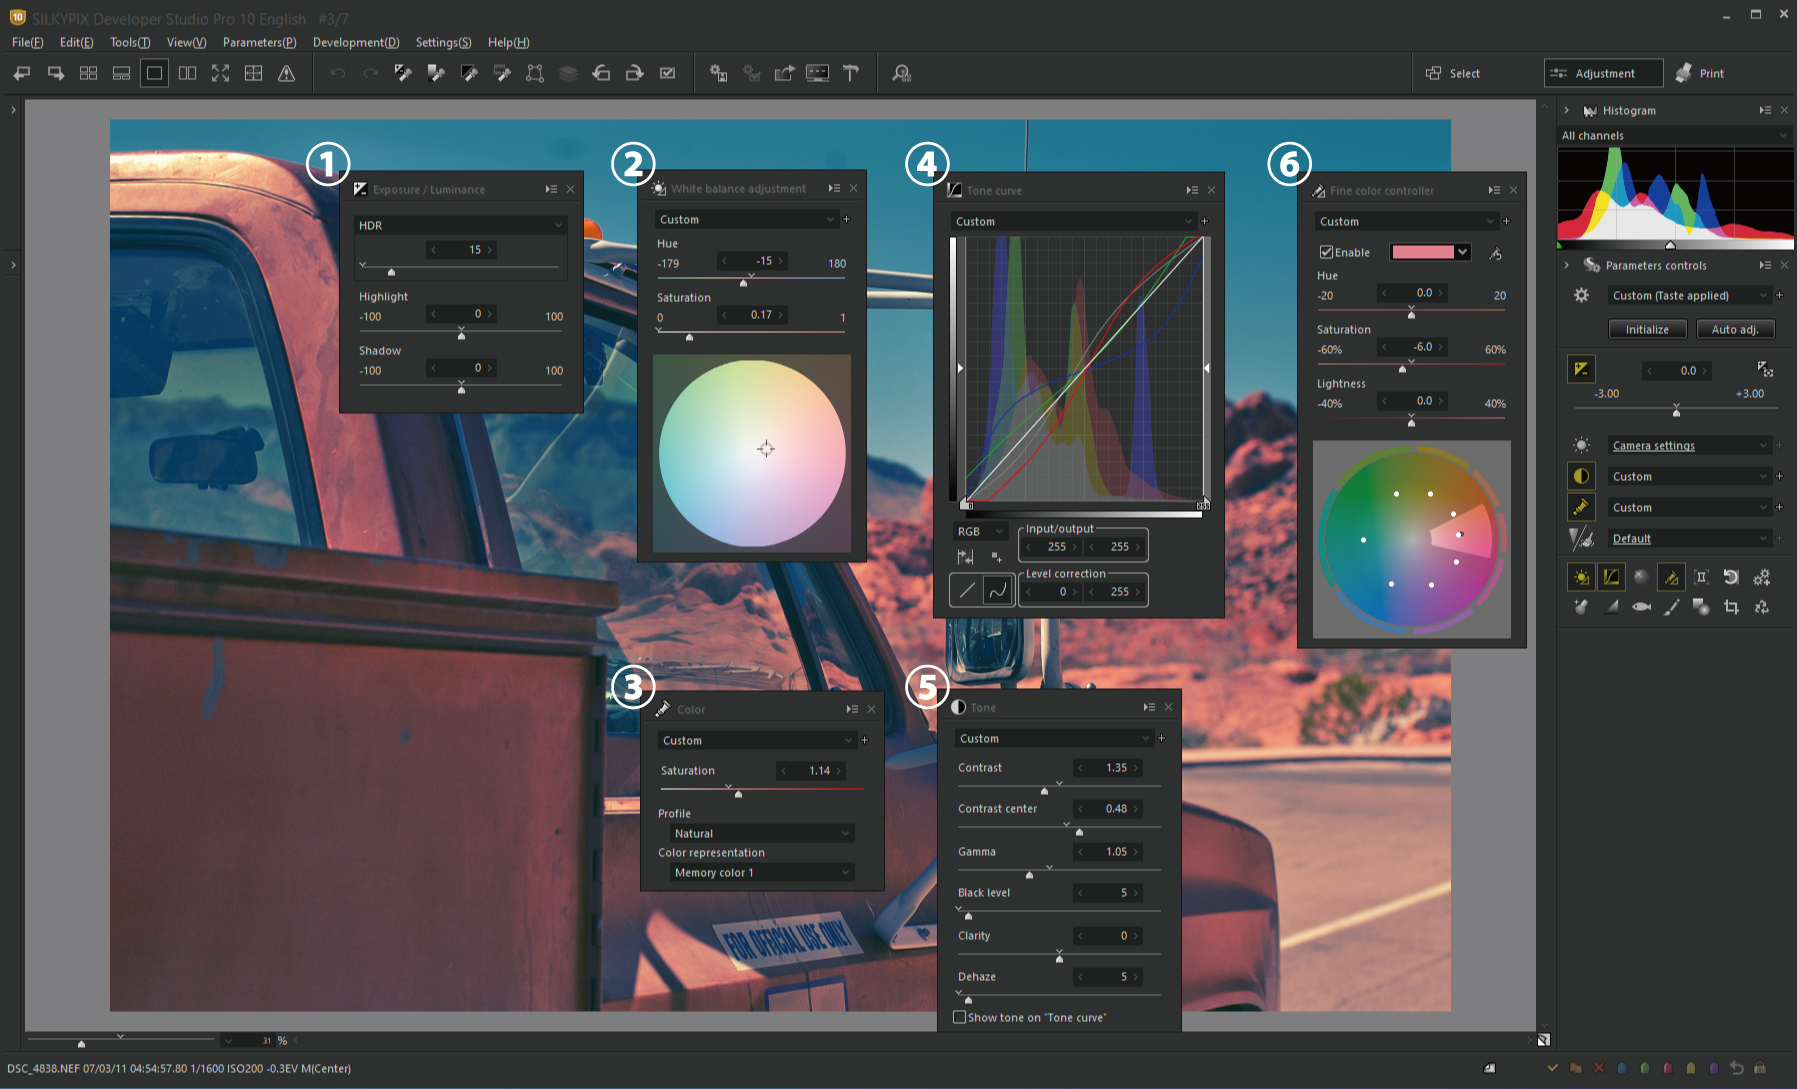This screenshot has width=1797, height=1089.
Task: Open 'Memory color 1' color representation dropdown
Action: (x=762, y=872)
